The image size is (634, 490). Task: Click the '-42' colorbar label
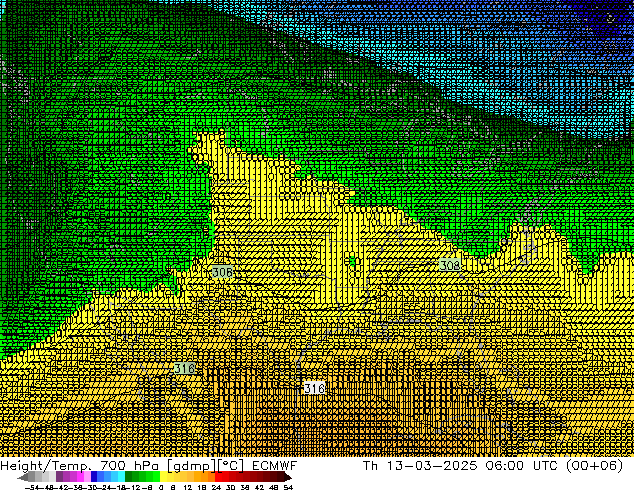coord(63,487)
